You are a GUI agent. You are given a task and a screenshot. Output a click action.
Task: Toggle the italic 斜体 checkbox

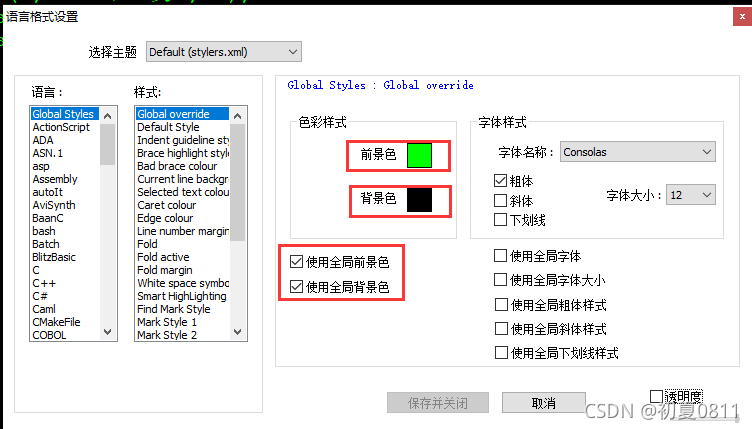tap(500, 200)
